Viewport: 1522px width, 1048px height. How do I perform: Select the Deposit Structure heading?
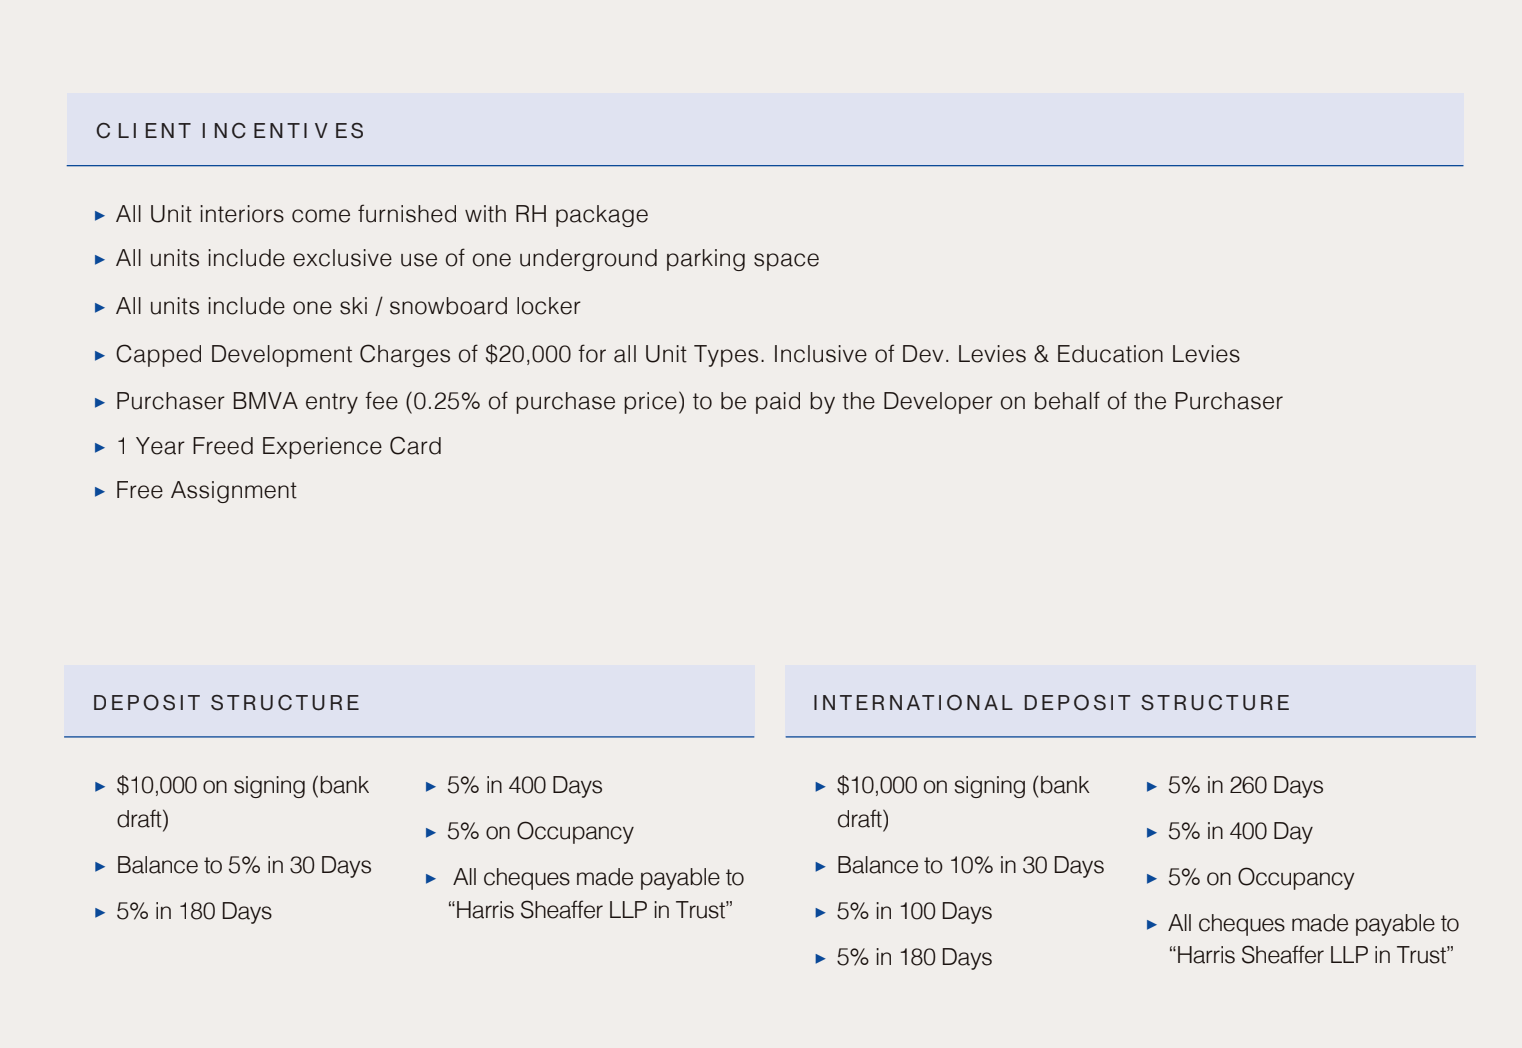click(x=226, y=703)
